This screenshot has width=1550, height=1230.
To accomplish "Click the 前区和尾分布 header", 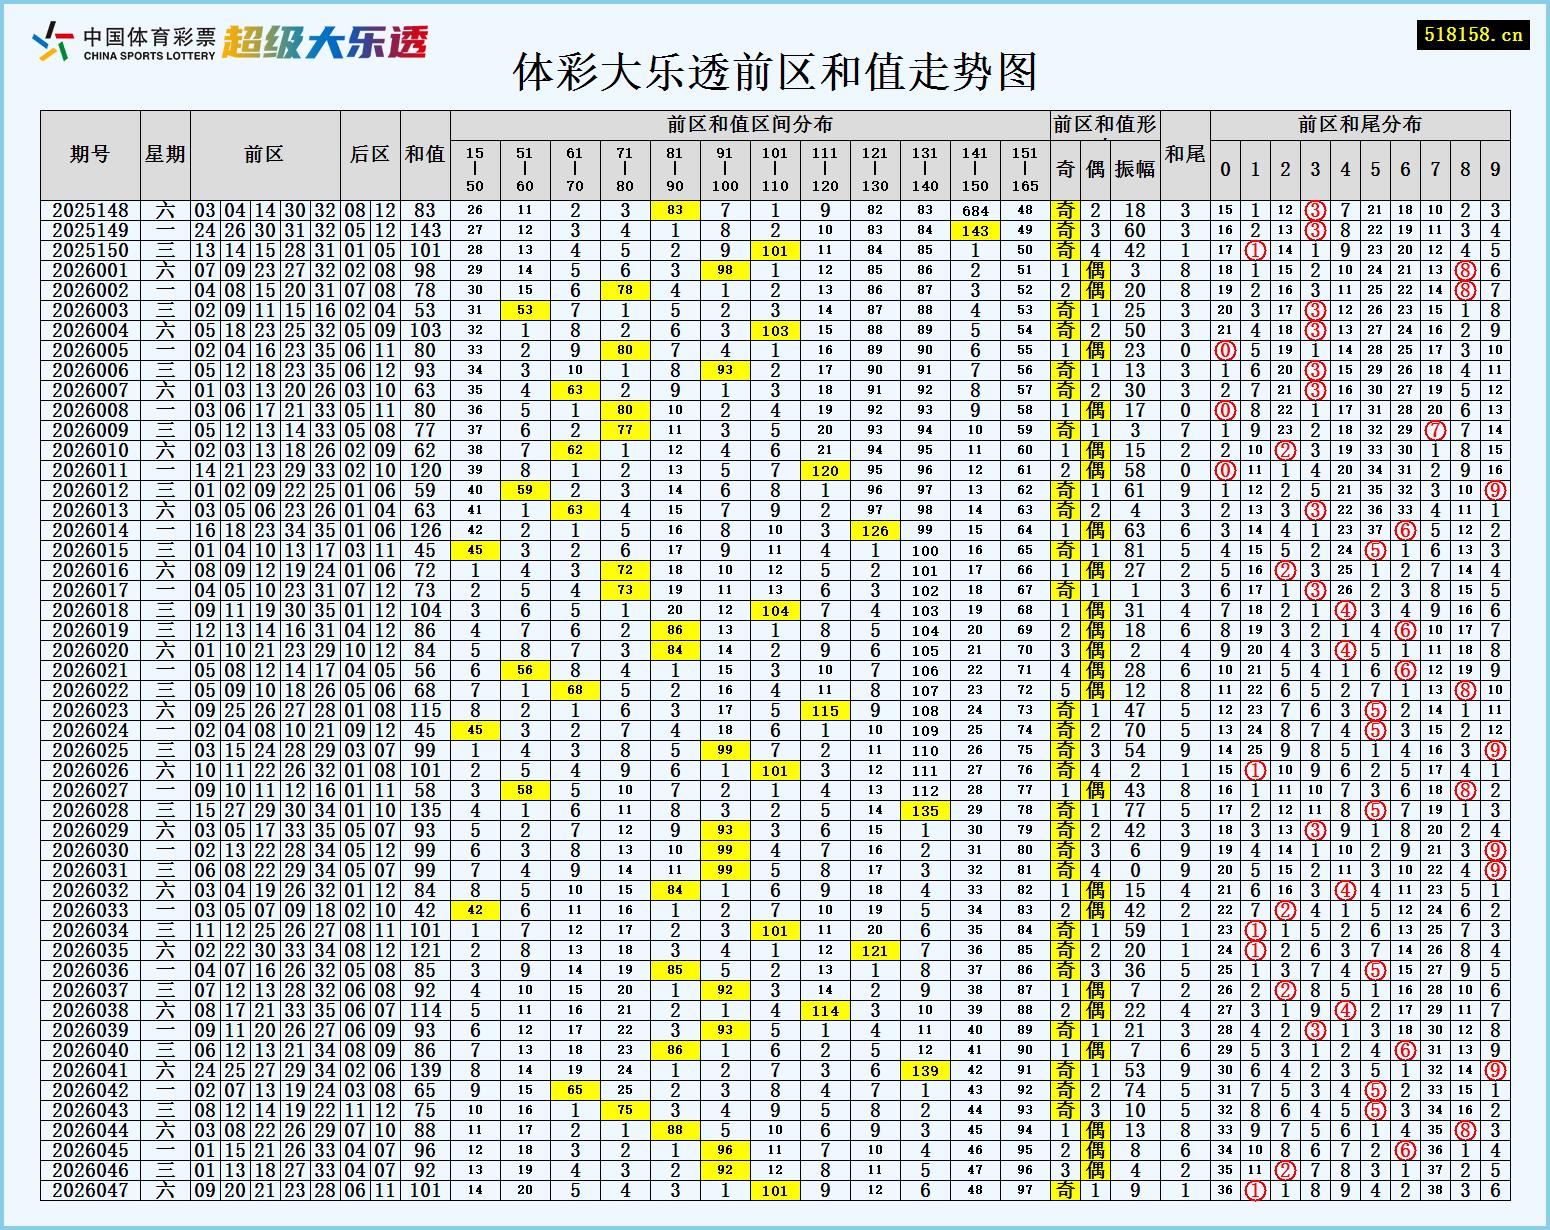I will tap(1360, 125).
